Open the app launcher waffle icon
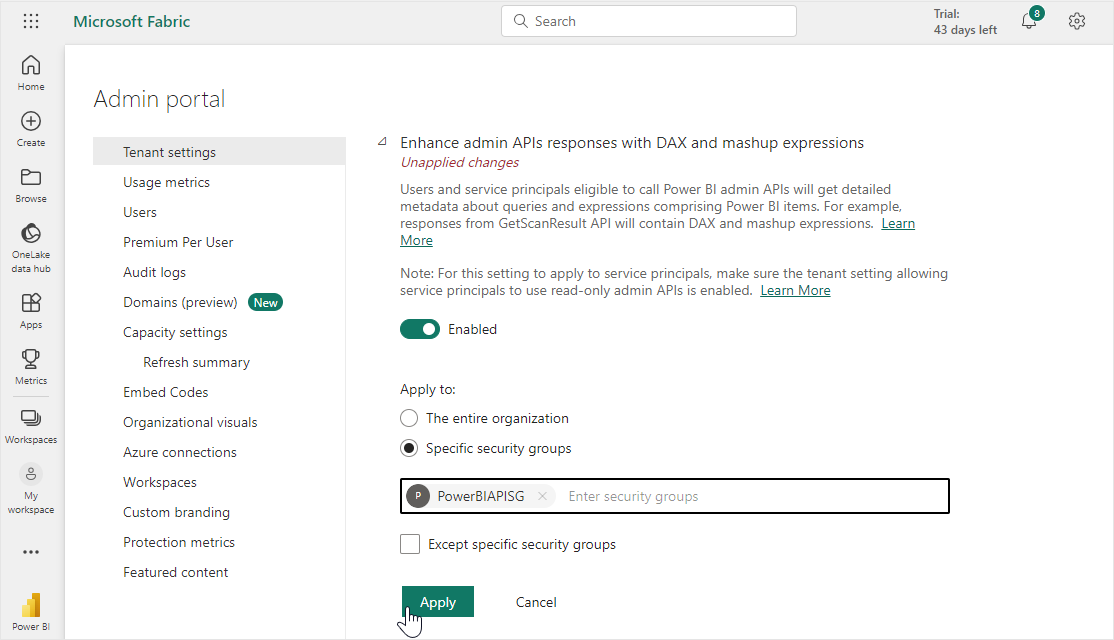Viewport: 1114px width, 640px height. tap(31, 21)
